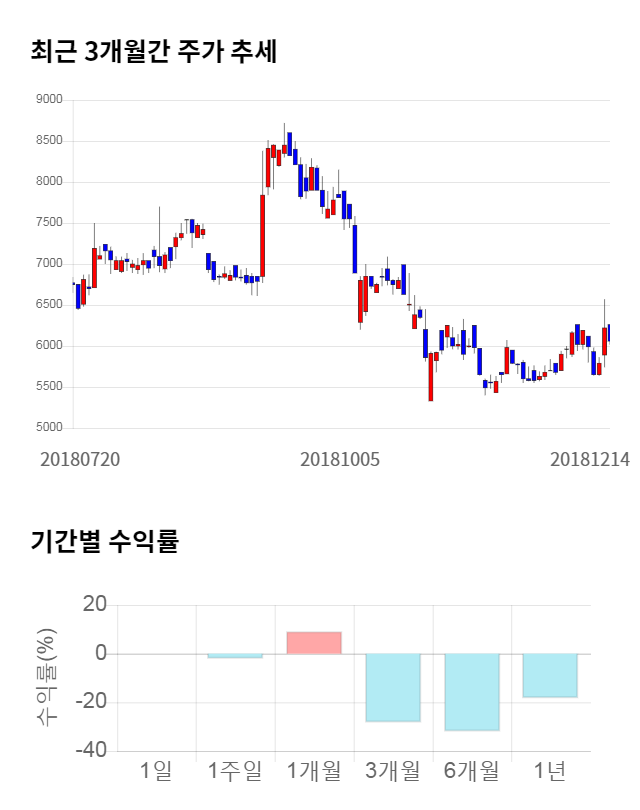This screenshot has height=810, width=640.
Task: Click the small 1주일 return bar
Action: point(235,656)
